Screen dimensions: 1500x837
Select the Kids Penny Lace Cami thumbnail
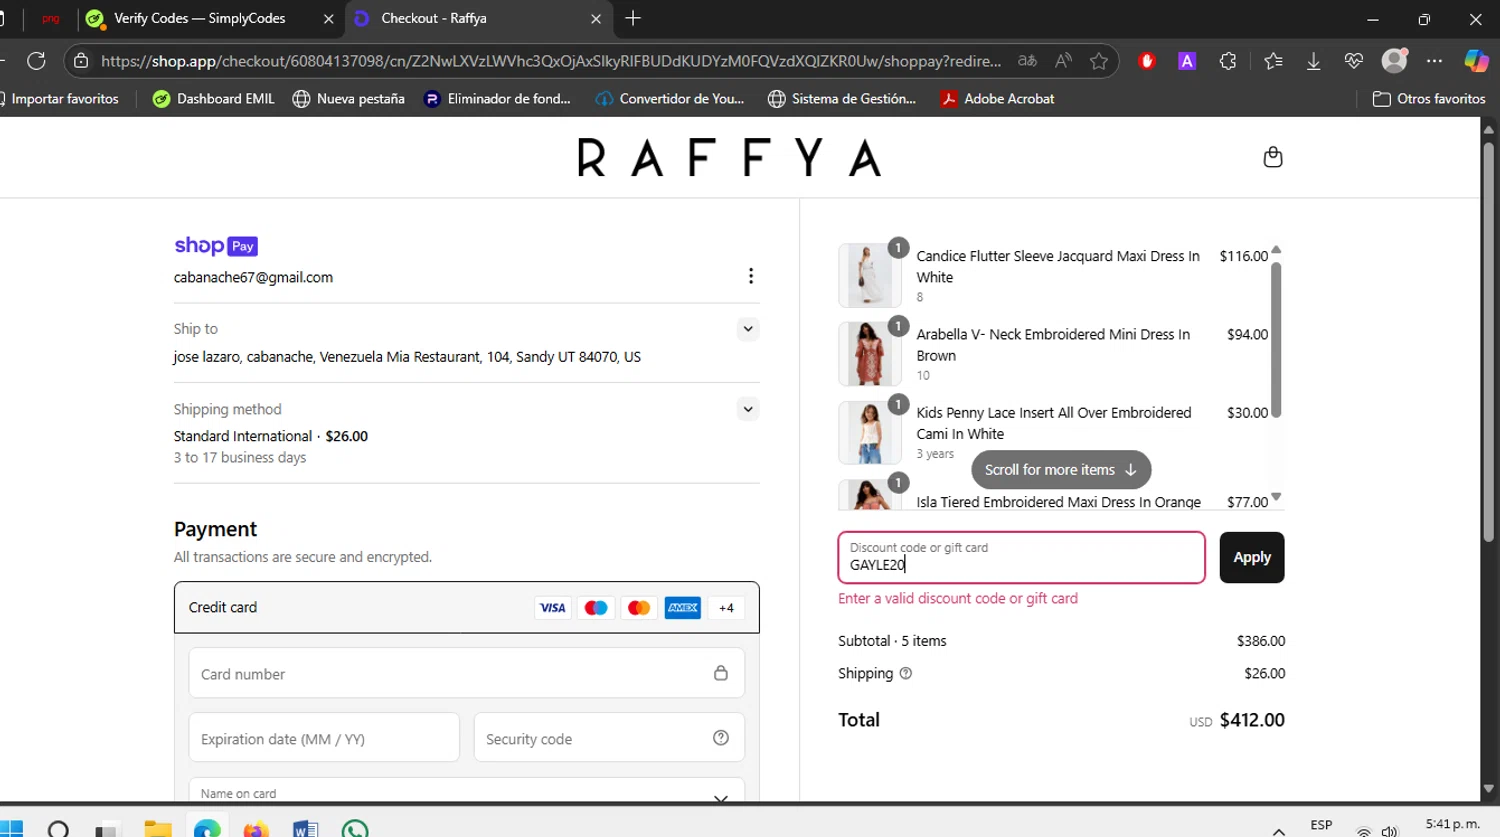click(868, 432)
